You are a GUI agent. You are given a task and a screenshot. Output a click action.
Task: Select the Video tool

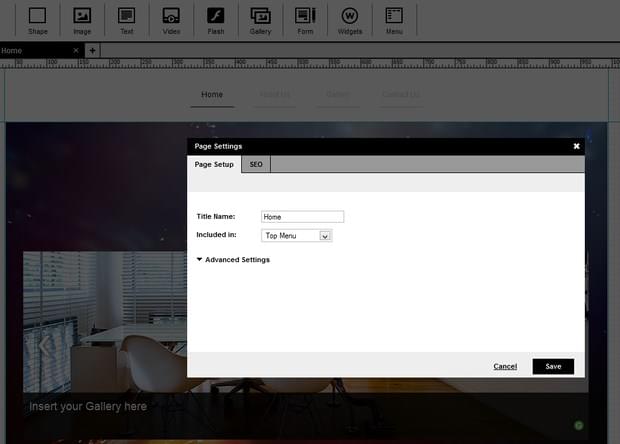coord(171,21)
